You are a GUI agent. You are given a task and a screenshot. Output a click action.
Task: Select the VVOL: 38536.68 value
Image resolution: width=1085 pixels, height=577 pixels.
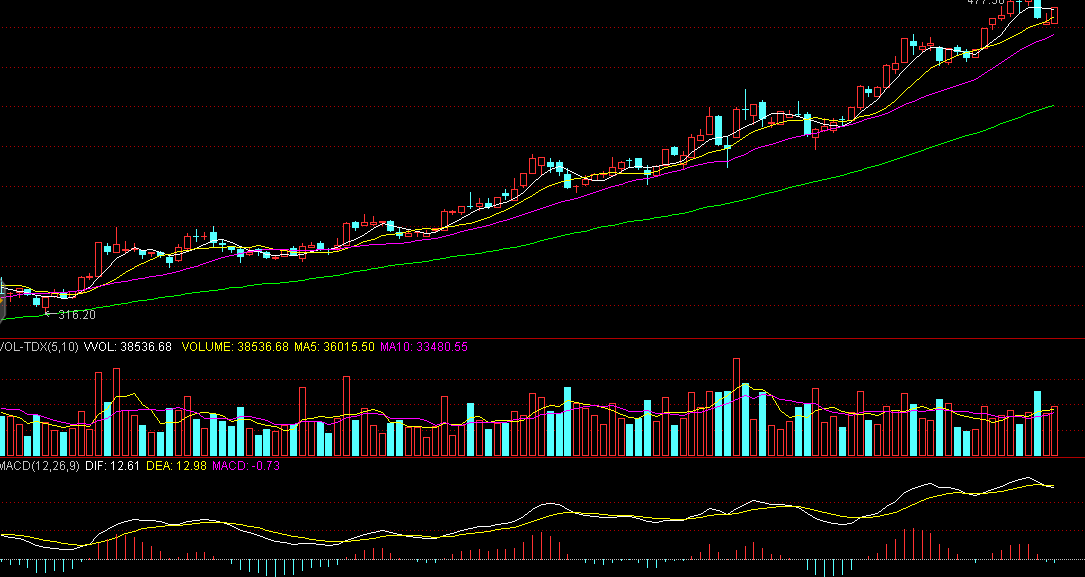(128, 347)
